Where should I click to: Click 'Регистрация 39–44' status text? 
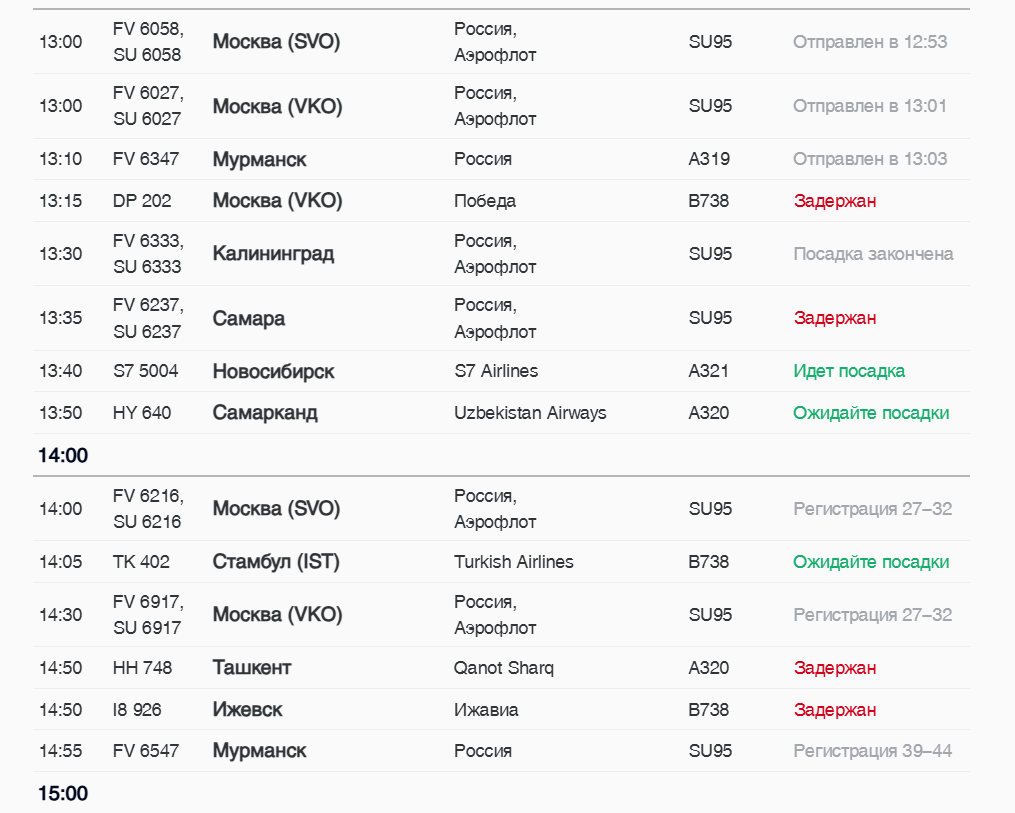(871, 751)
